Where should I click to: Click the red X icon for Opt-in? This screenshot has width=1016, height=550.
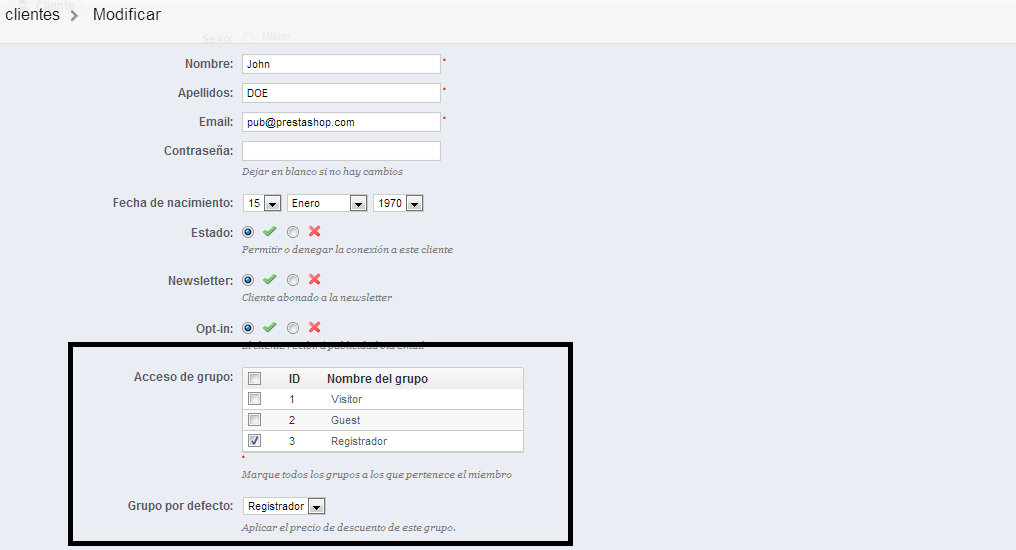coord(314,327)
